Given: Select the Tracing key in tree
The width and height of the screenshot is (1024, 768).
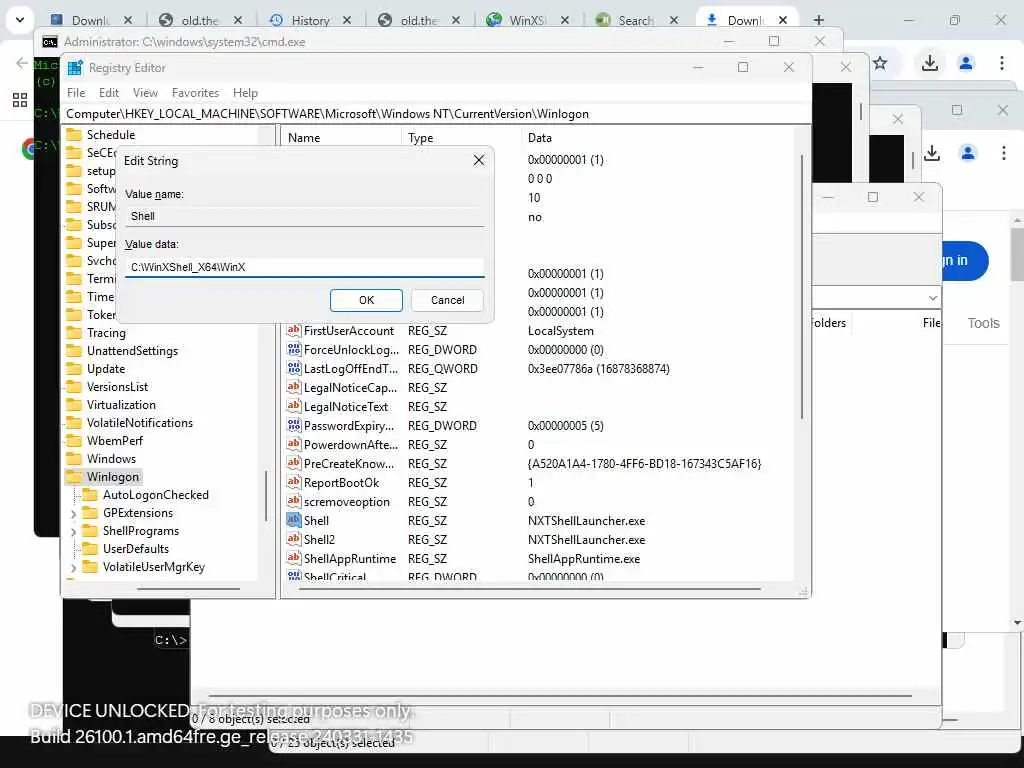Looking at the screenshot, I should pyautogui.click(x=106, y=332).
